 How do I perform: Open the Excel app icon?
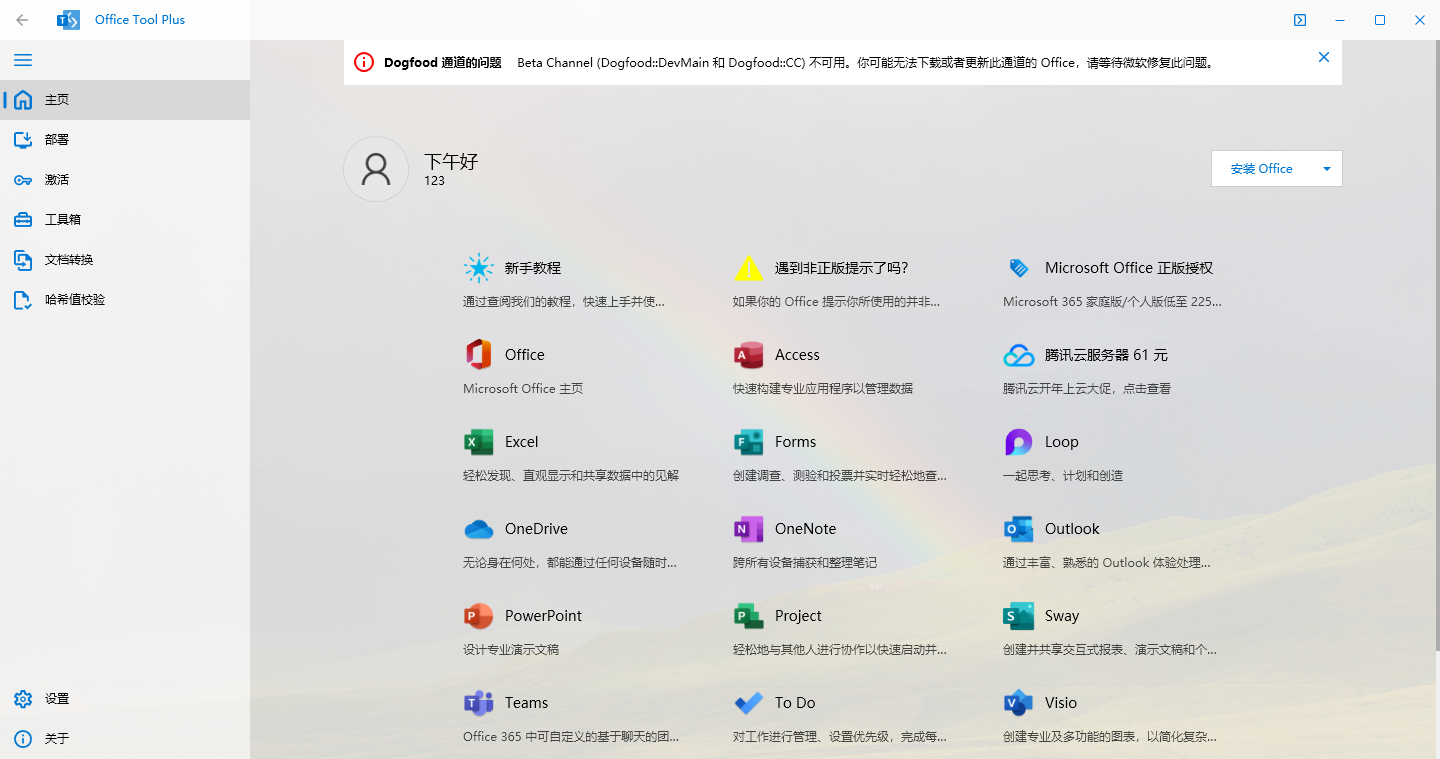point(479,442)
